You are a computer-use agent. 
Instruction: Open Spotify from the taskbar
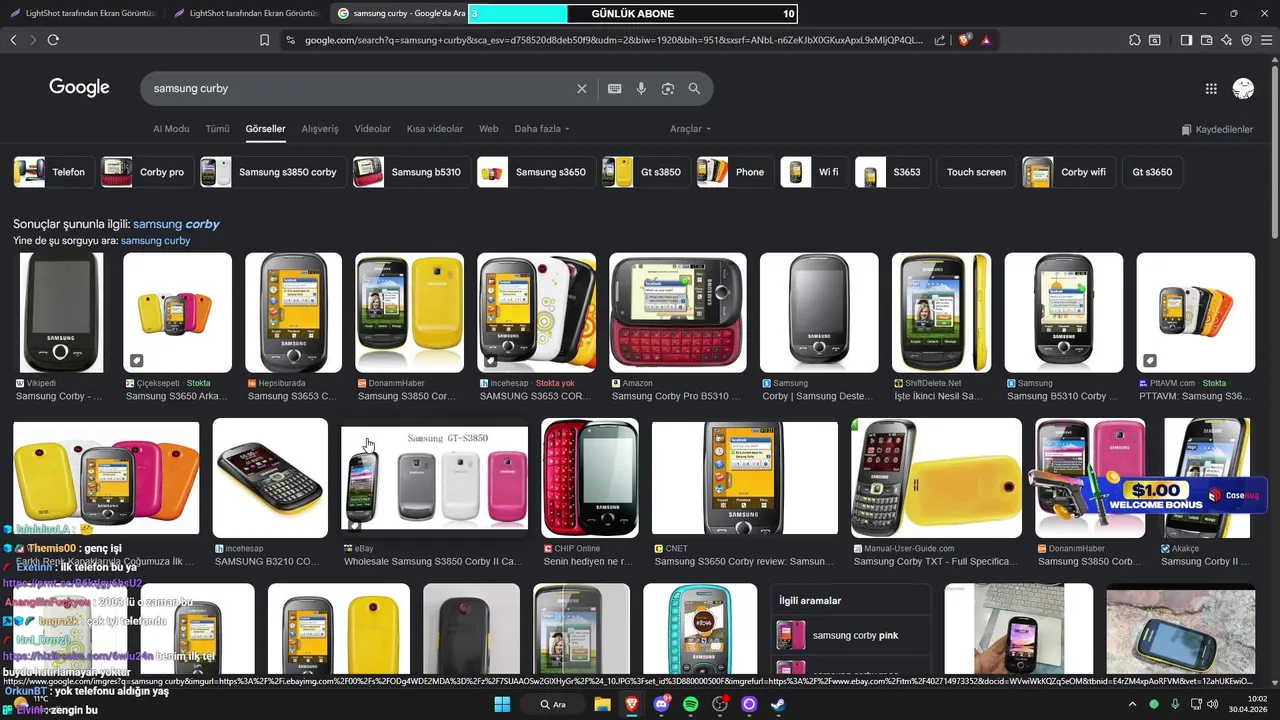tap(690, 704)
